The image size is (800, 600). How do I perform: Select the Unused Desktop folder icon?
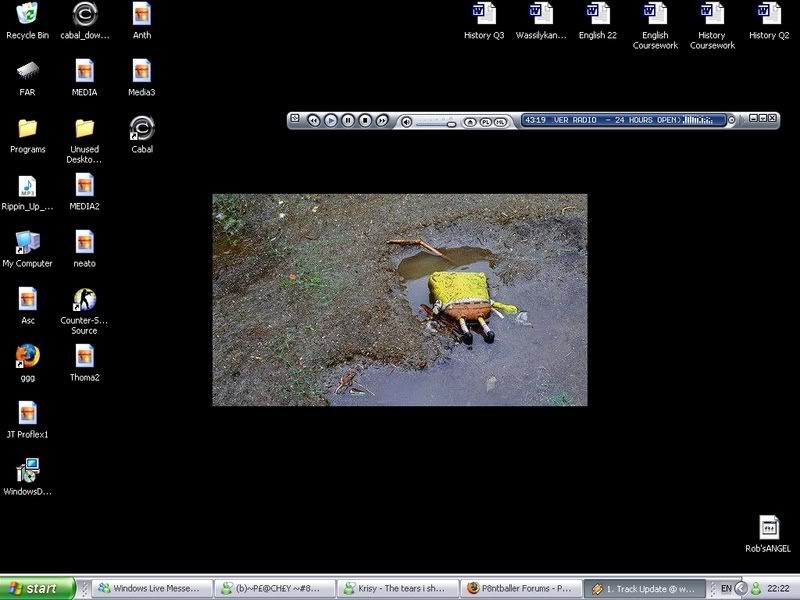click(x=85, y=140)
